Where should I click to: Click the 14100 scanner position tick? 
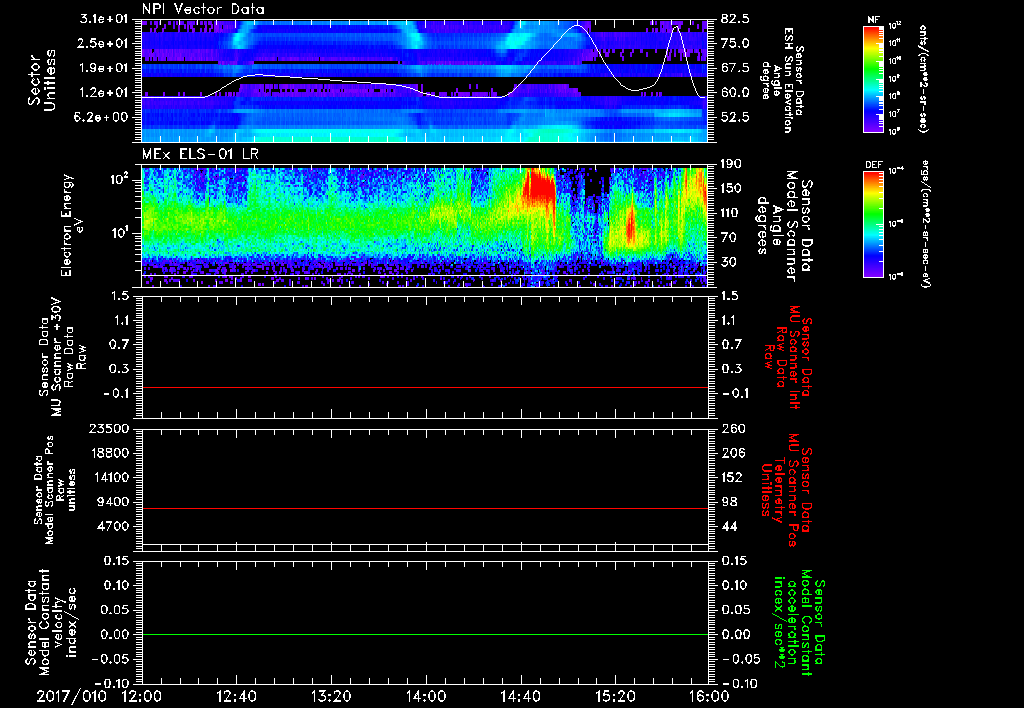[x=110, y=477]
